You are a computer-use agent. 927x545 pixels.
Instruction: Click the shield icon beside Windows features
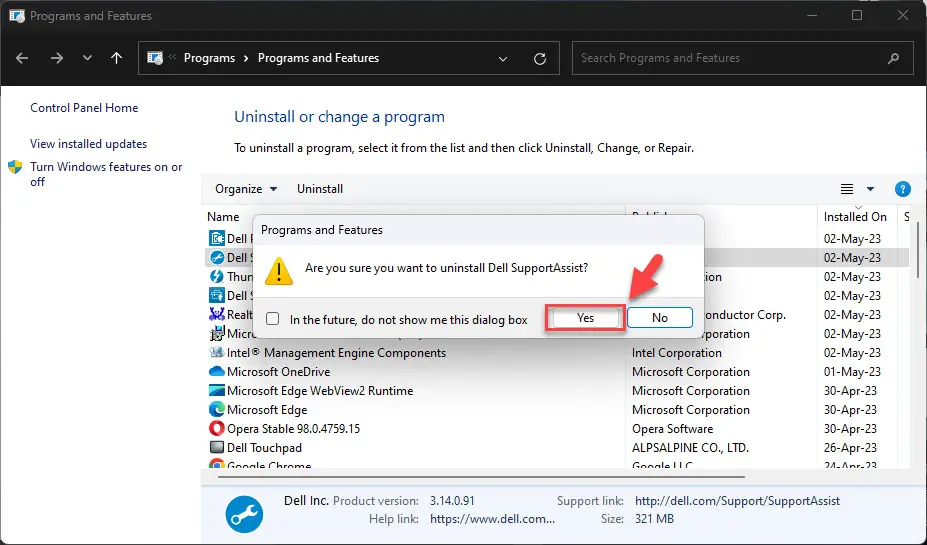coord(15,167)
